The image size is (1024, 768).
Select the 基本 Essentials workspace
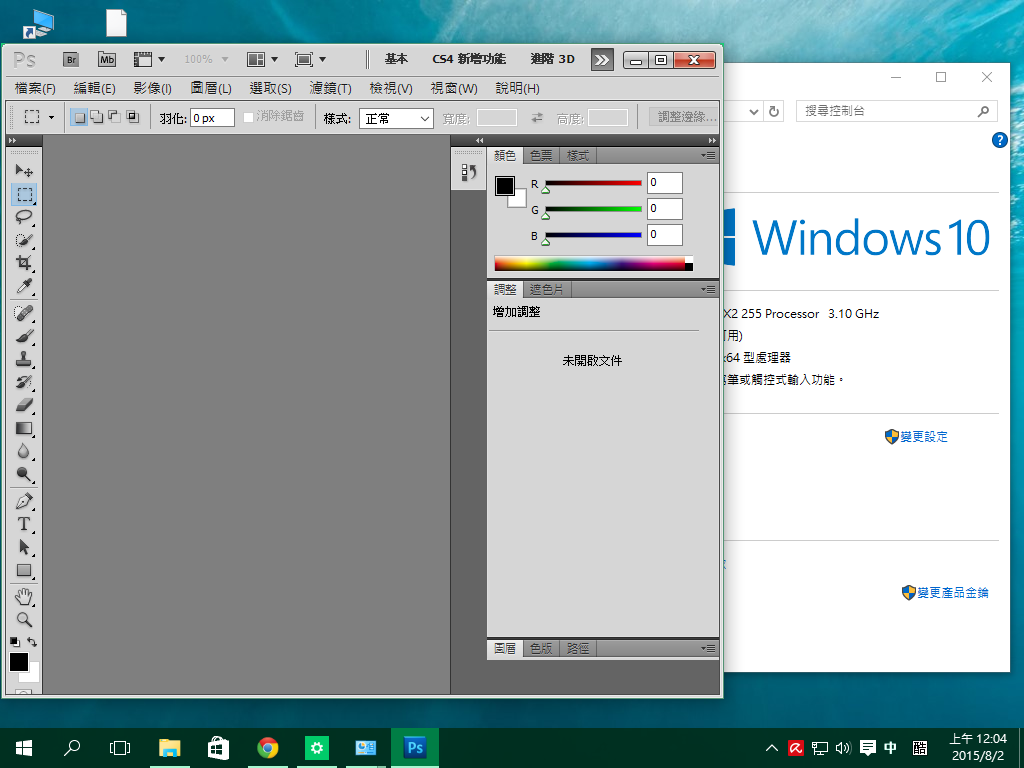click(396, 59)
